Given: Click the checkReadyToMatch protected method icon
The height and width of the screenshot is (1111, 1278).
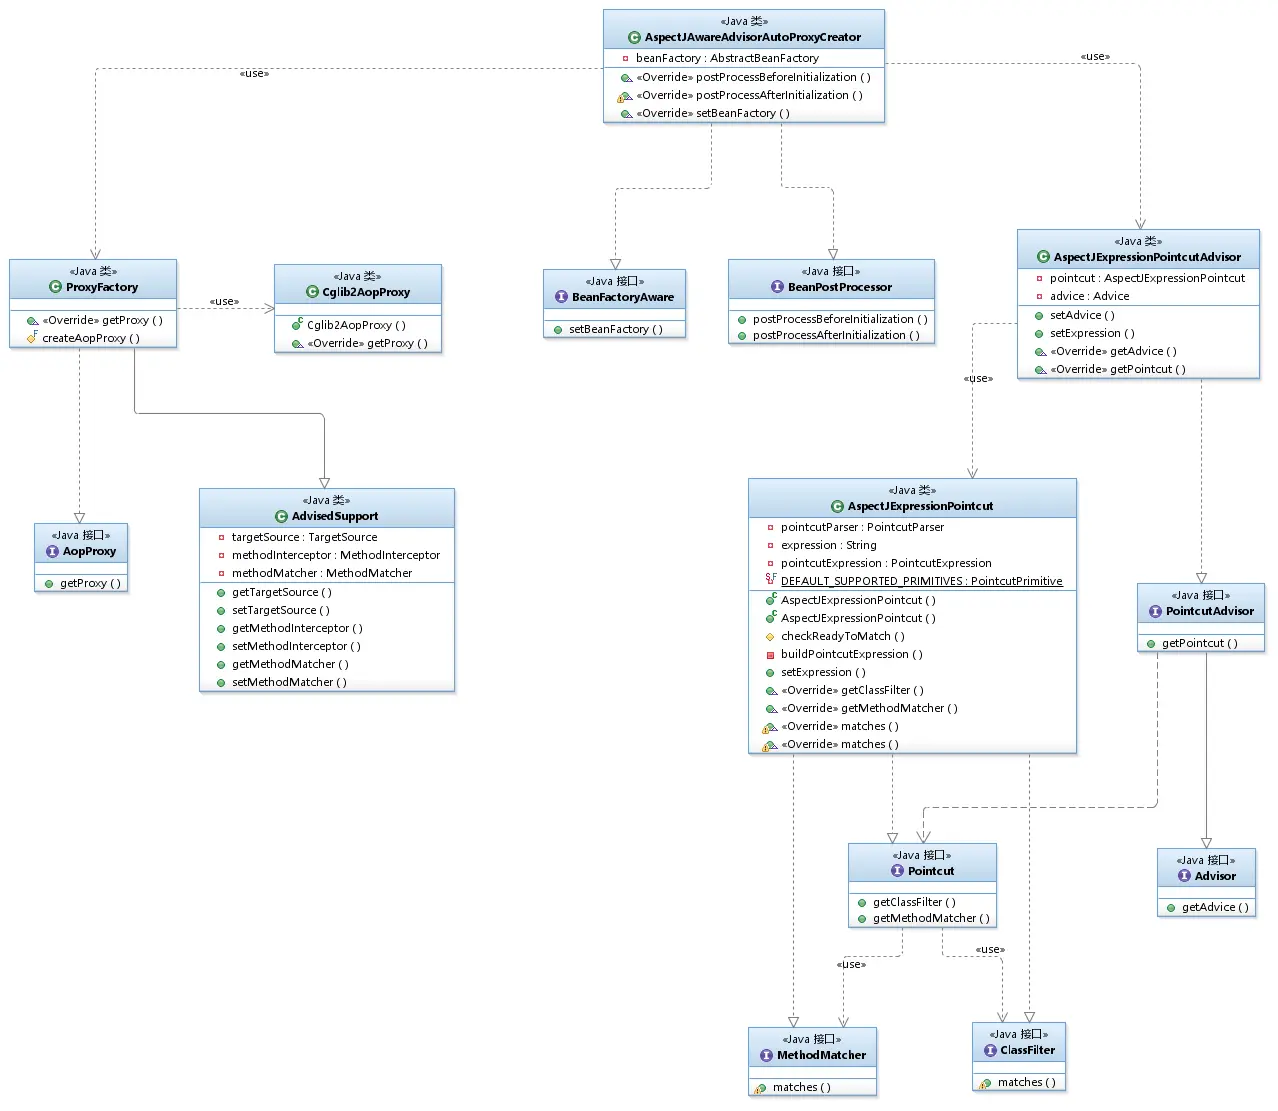Looking at the screenshot, I should (770, 636).
